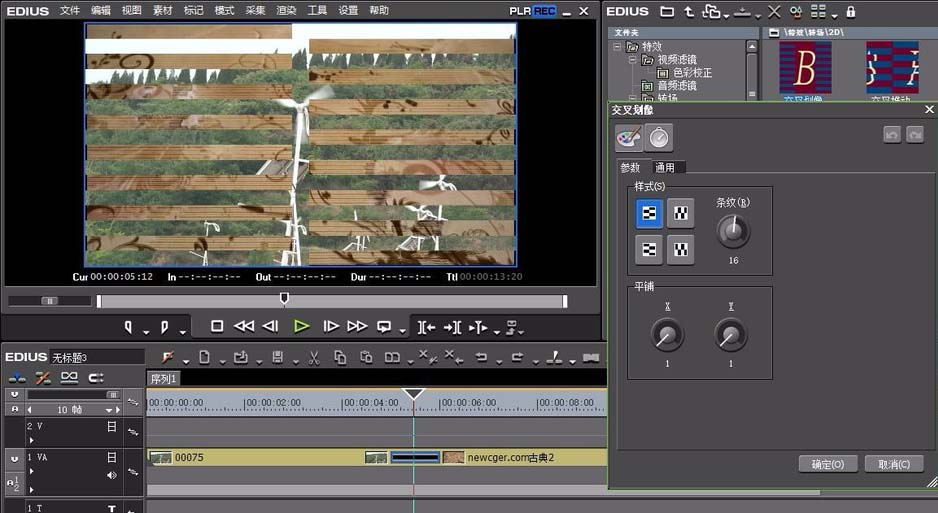Viewport: 938px width, 513px height.
Task: Click the paint palette icon in 交叉划像 dialog
Action: [x=628, y=137]
